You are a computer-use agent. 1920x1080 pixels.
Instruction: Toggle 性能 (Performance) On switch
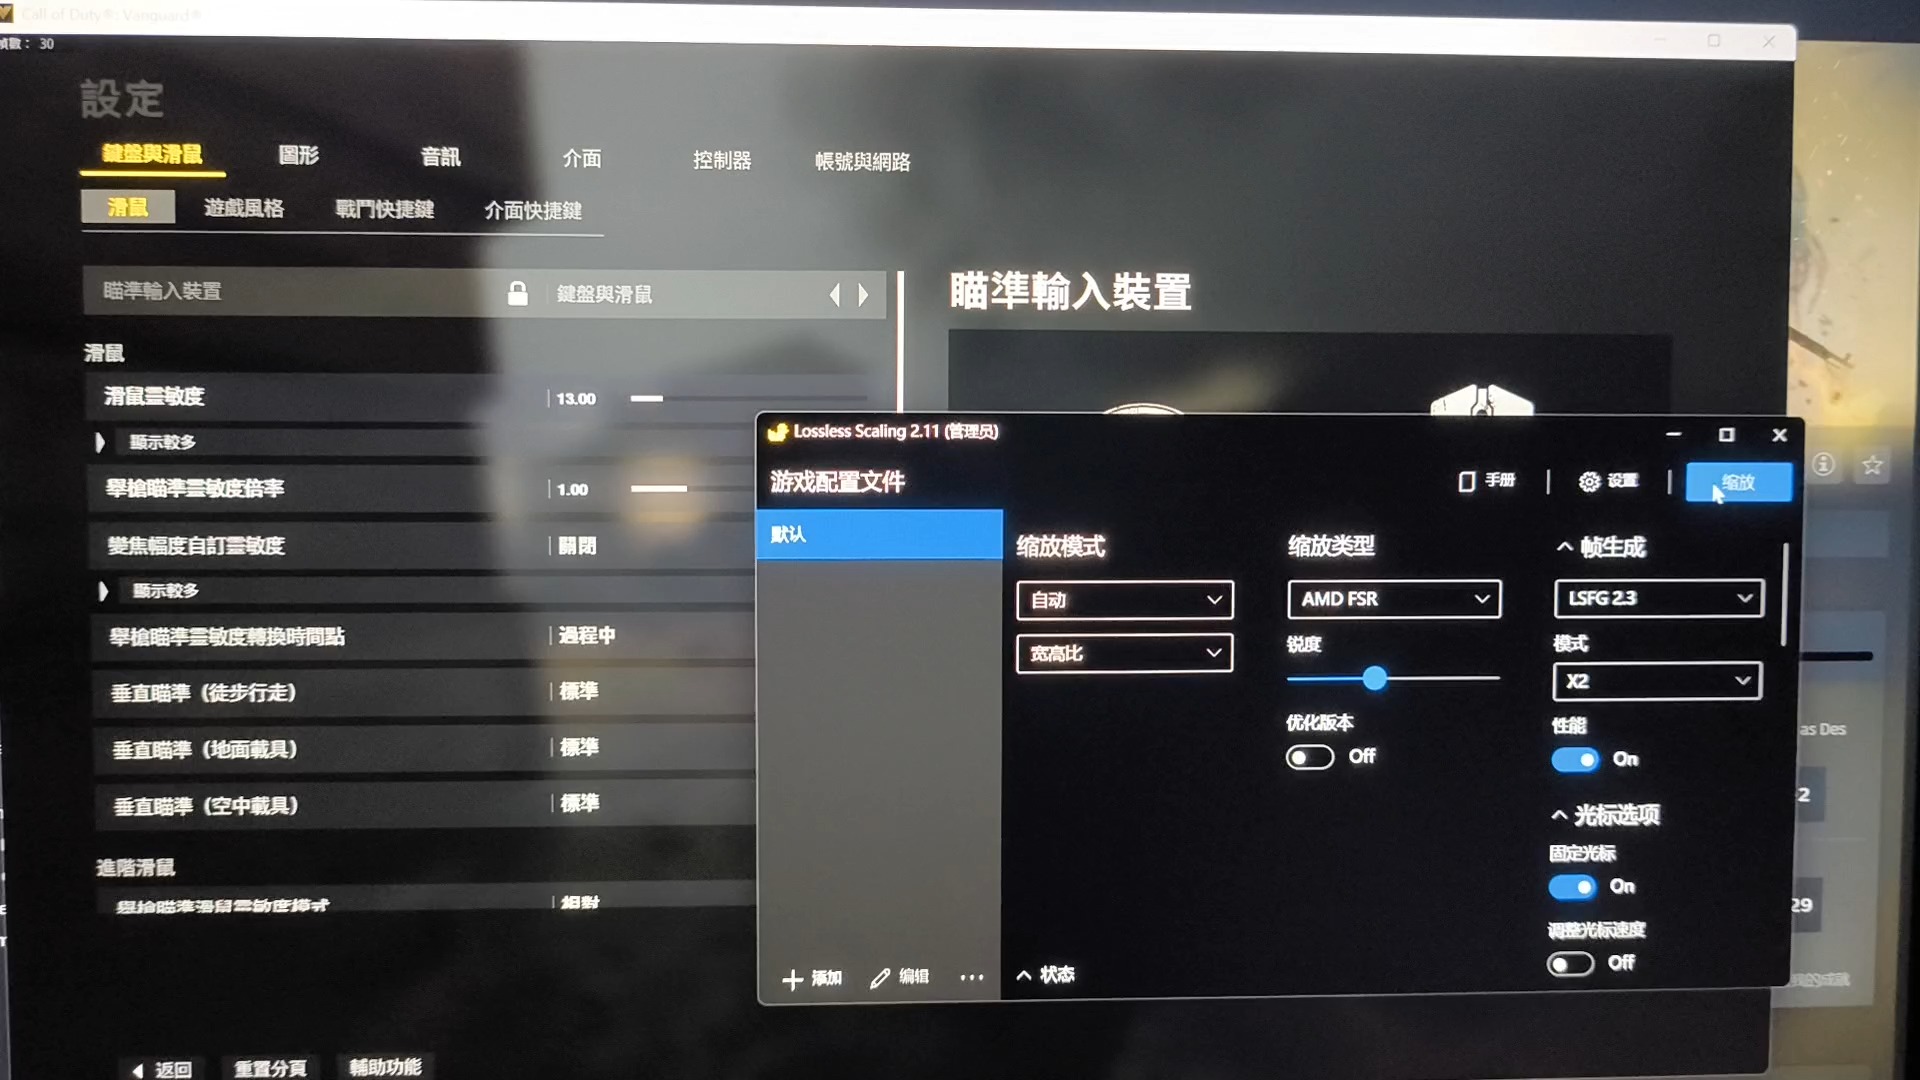tap(1576, 760)
